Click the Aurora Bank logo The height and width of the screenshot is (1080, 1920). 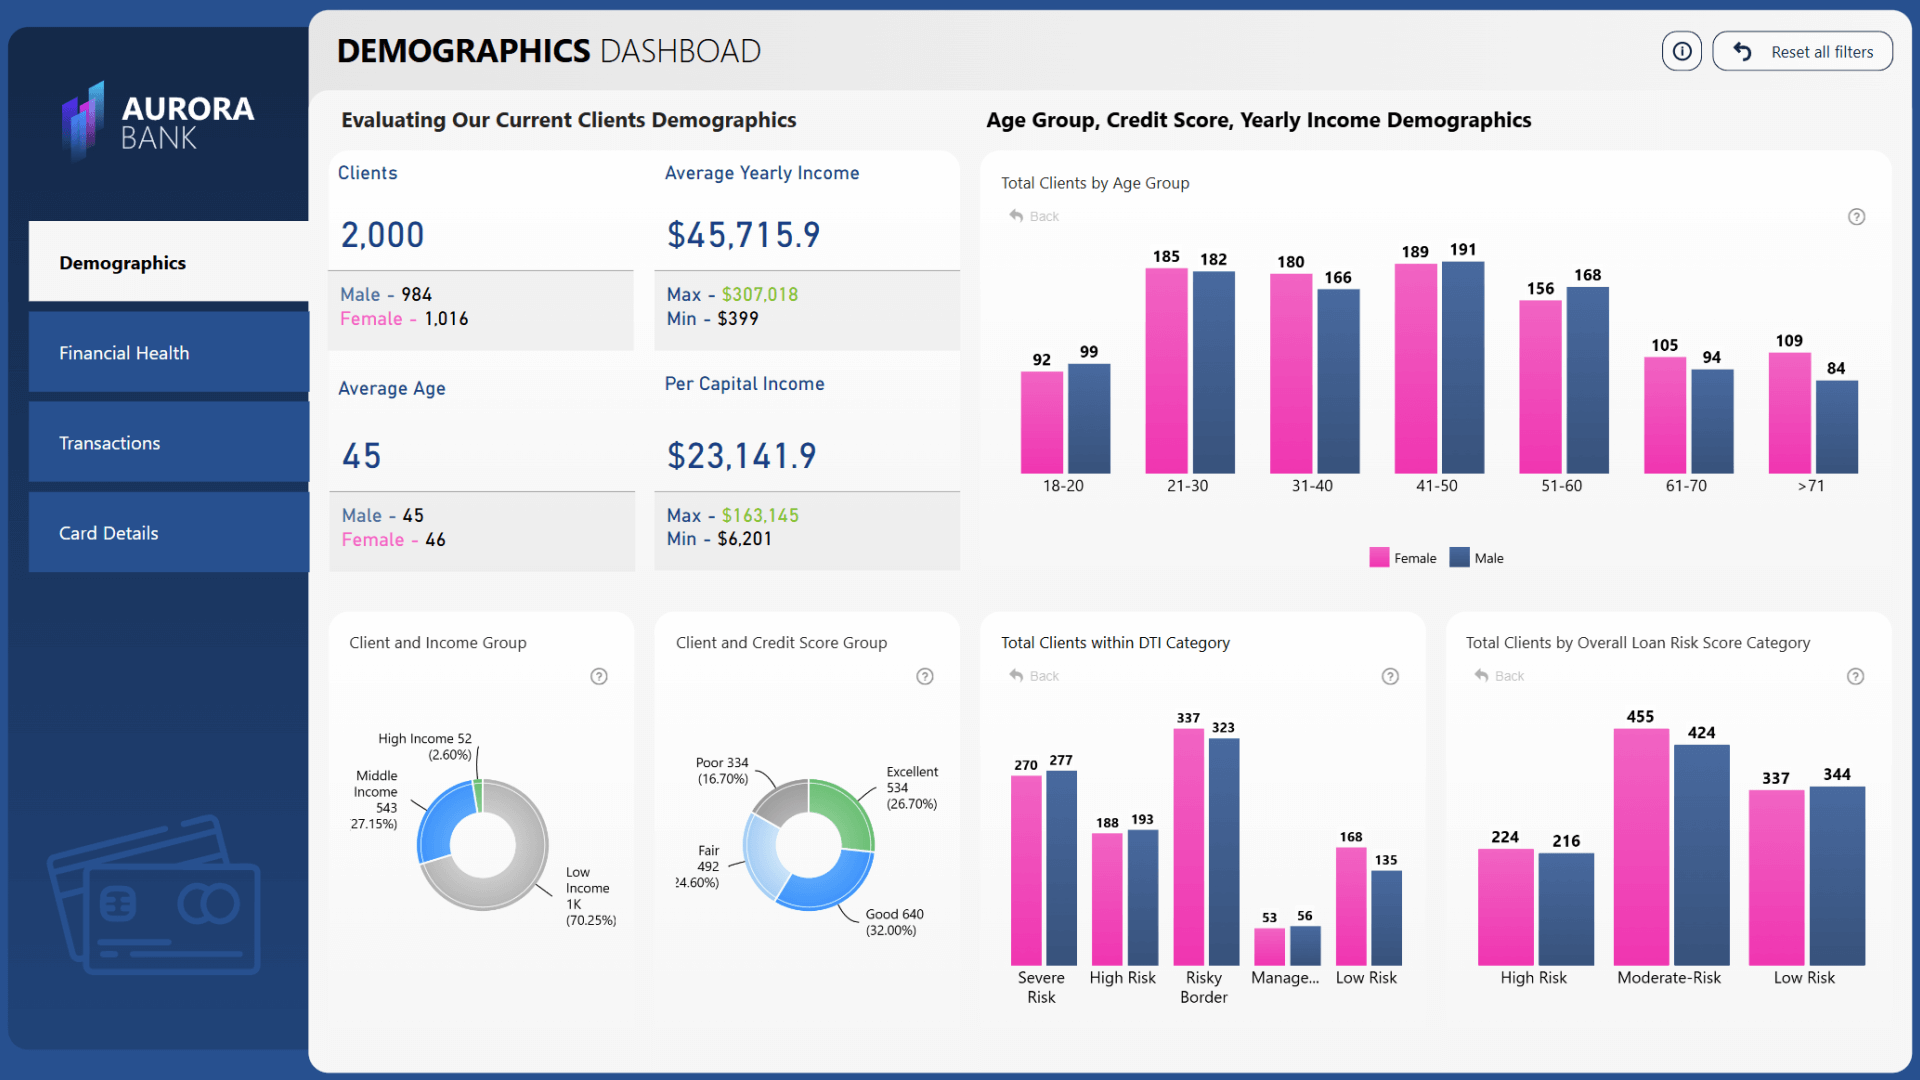[x=157, y=120]
